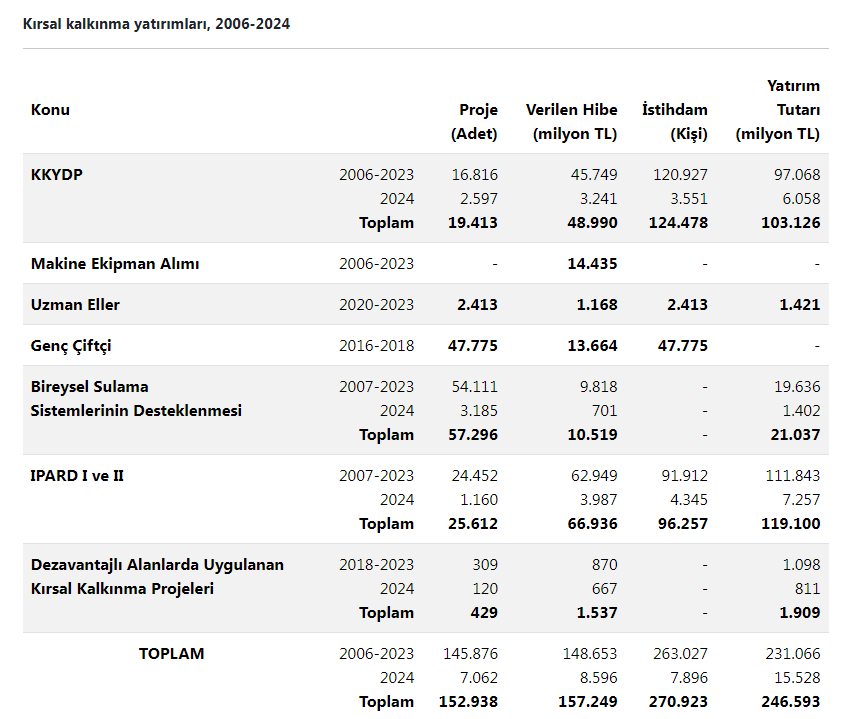This screenshot has height=719, width=851.
Task: Select the "Konu" column header
Action: click(50, 110)
